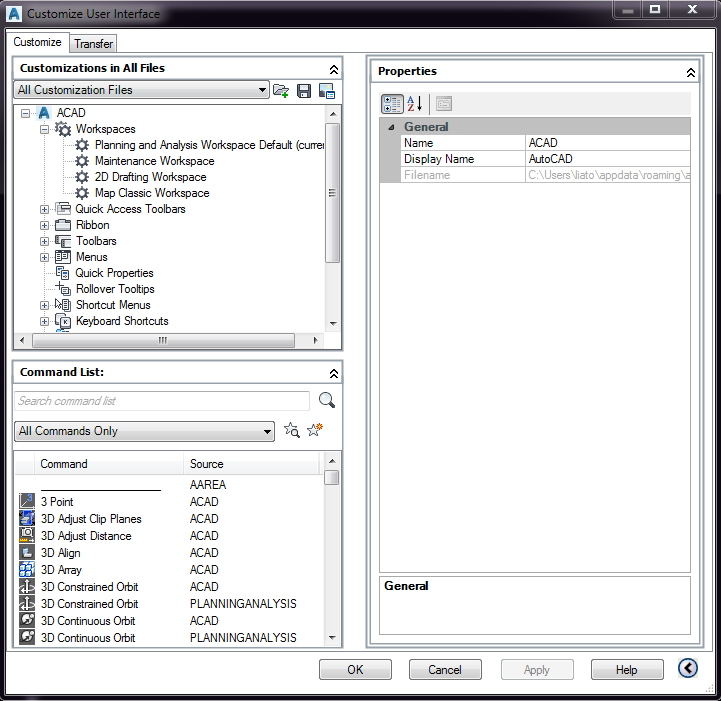Screen dimensions: 721x701
Task: Click the Quick Properties tree icon
Action: pyautogui.click(x=63, y=273)
